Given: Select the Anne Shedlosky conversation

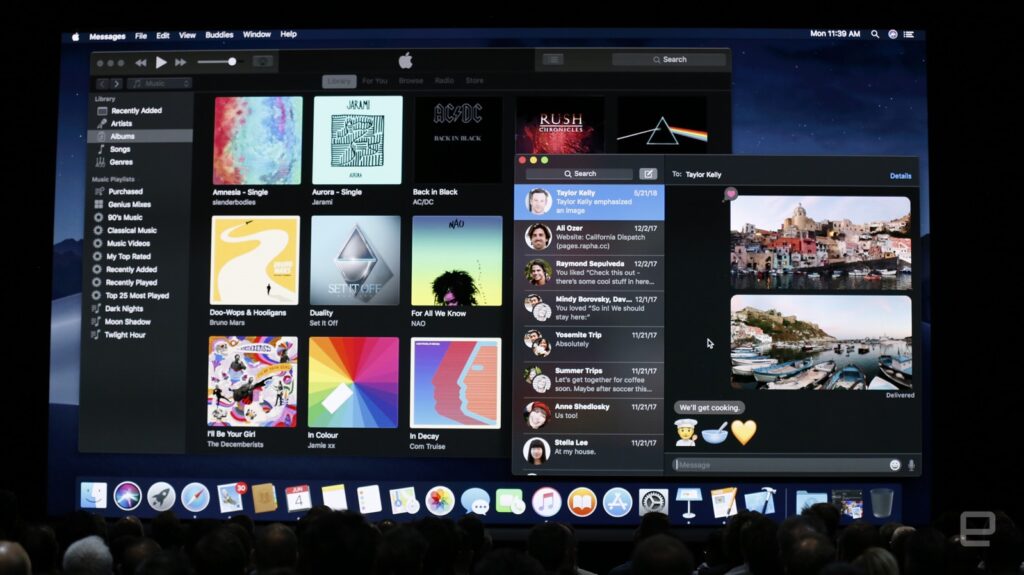Looking at the screenshot, I should [589, 416].
